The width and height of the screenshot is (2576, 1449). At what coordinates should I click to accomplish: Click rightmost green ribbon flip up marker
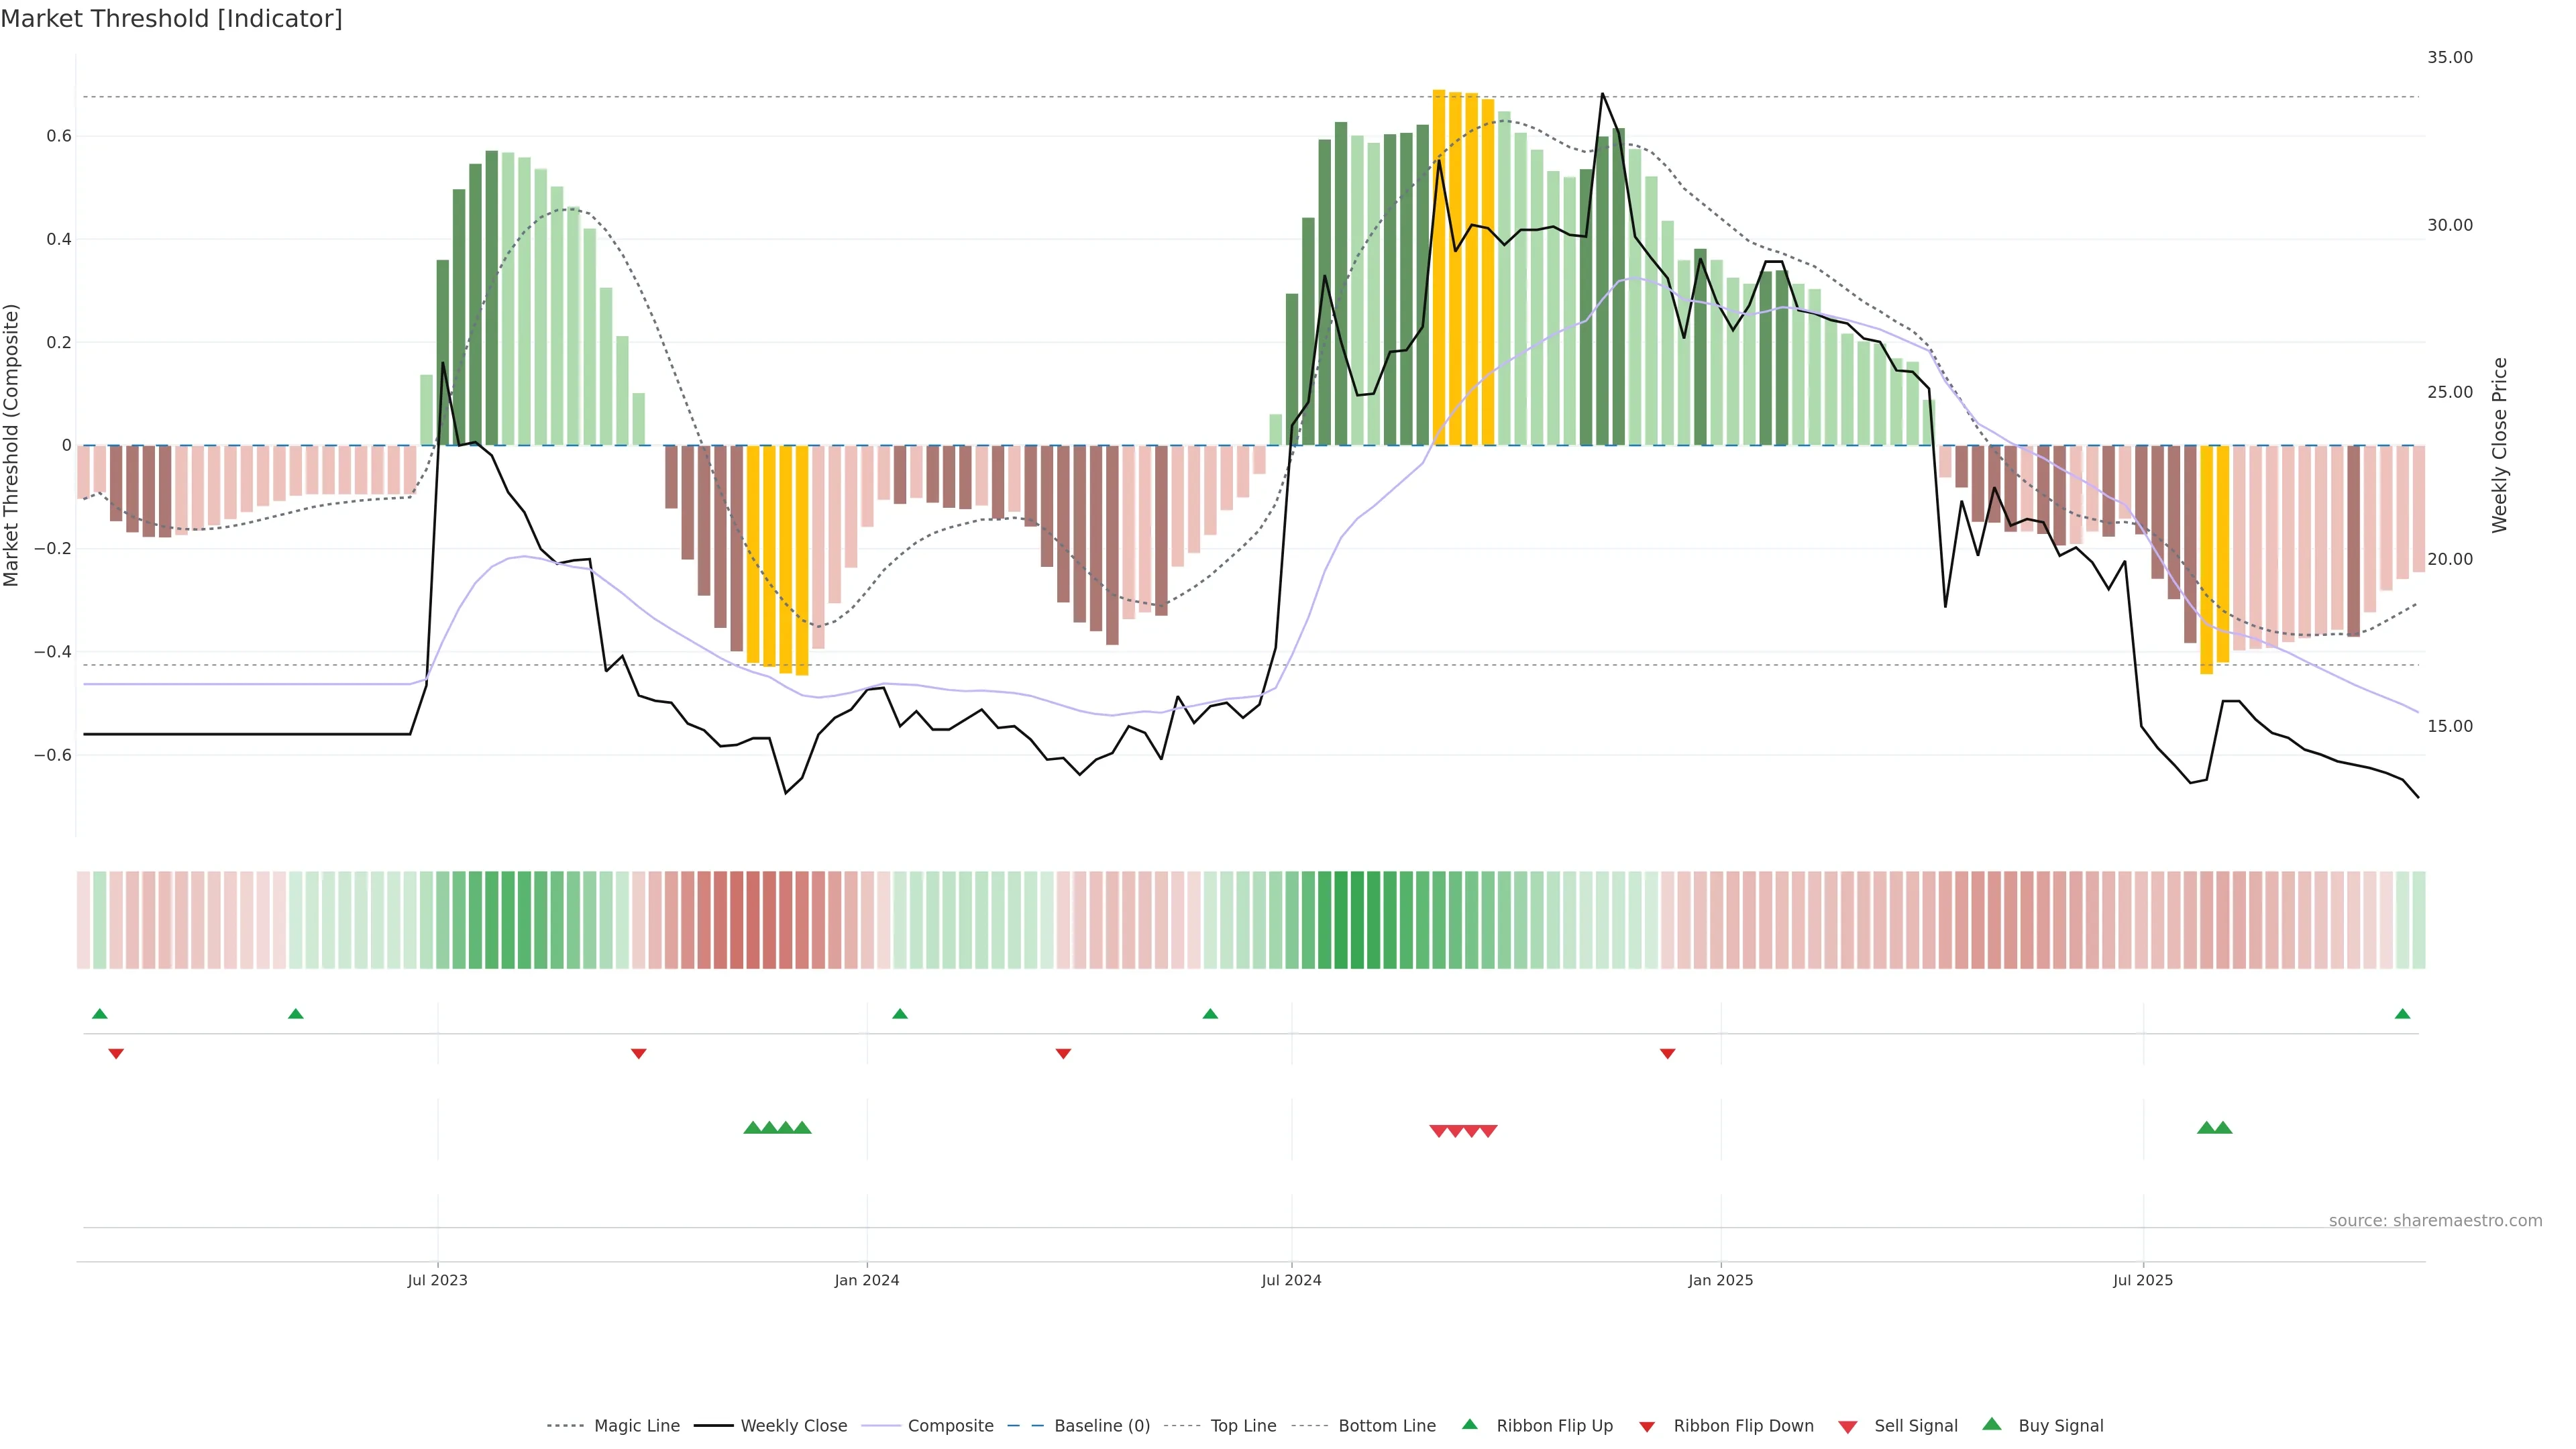point(2402,1014)
